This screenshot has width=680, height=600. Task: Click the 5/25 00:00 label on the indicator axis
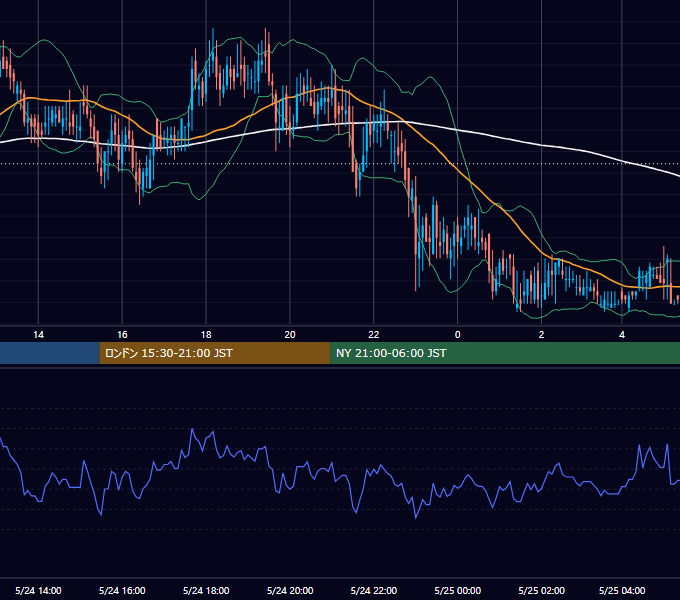(458, 590)
